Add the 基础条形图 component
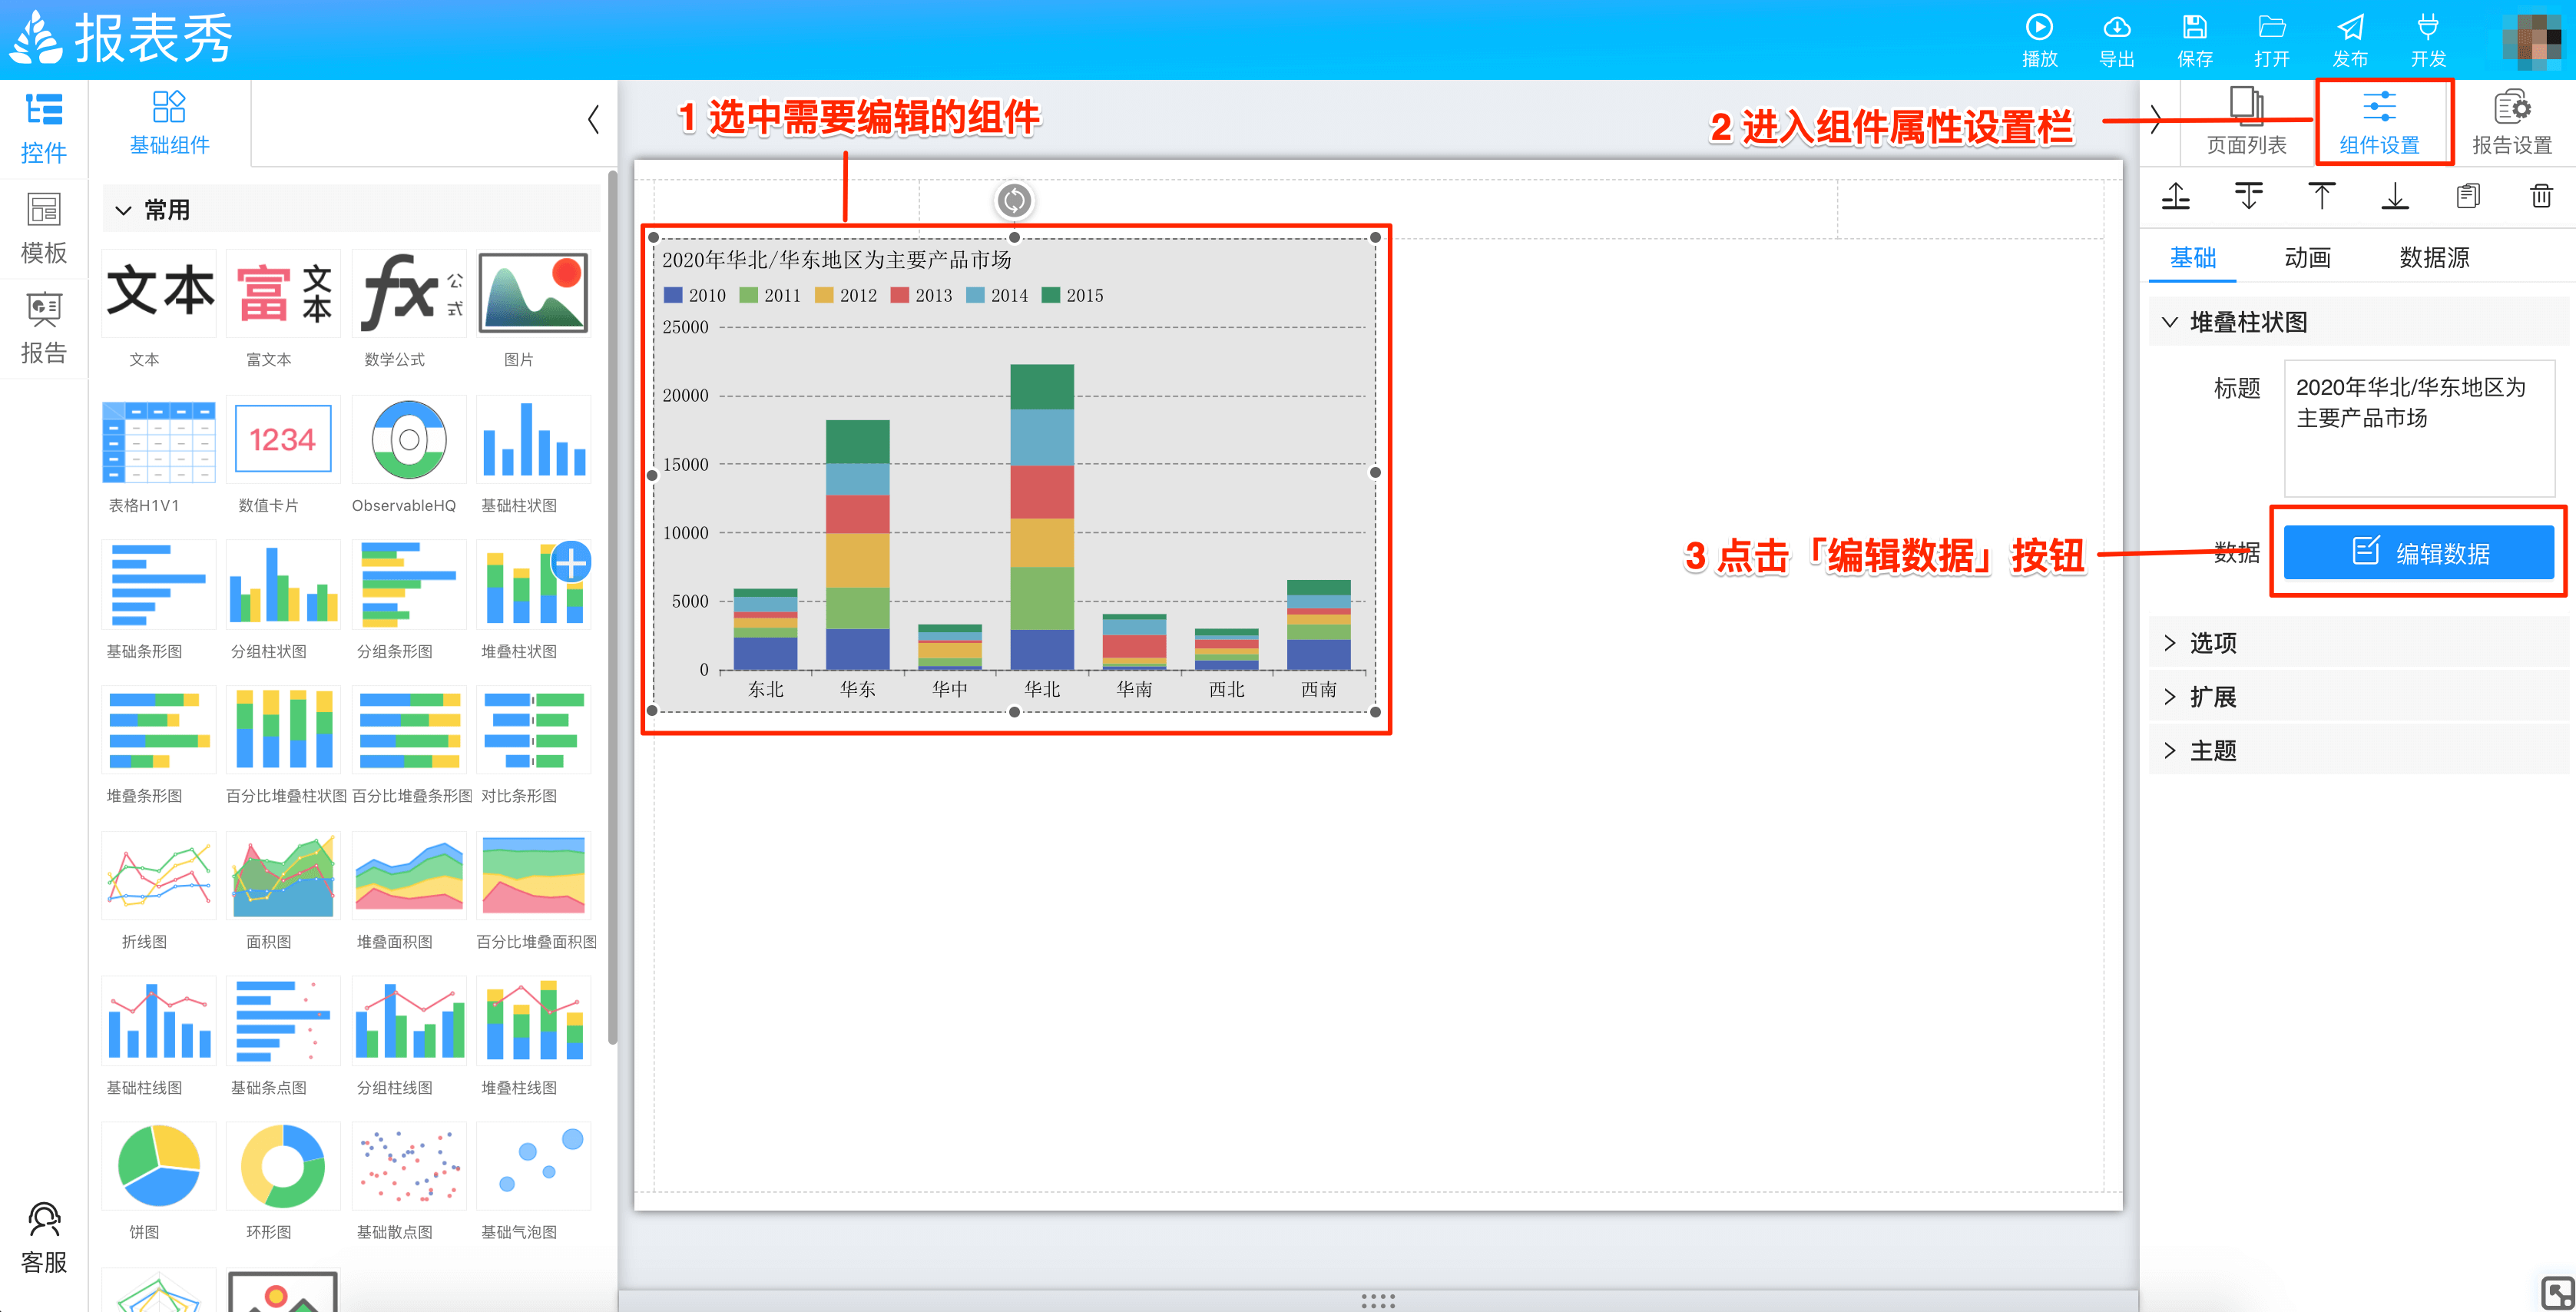2576x1312 pixels. tap(159, 585)
